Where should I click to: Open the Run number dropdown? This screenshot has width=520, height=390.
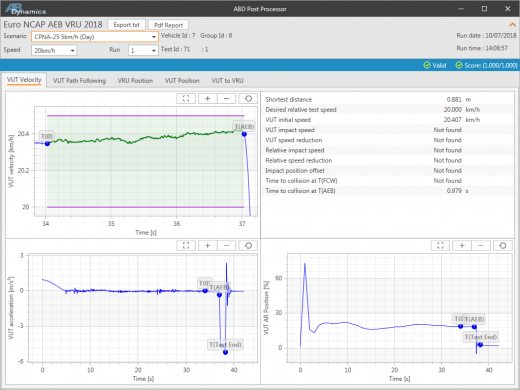(x=143, y=50)
